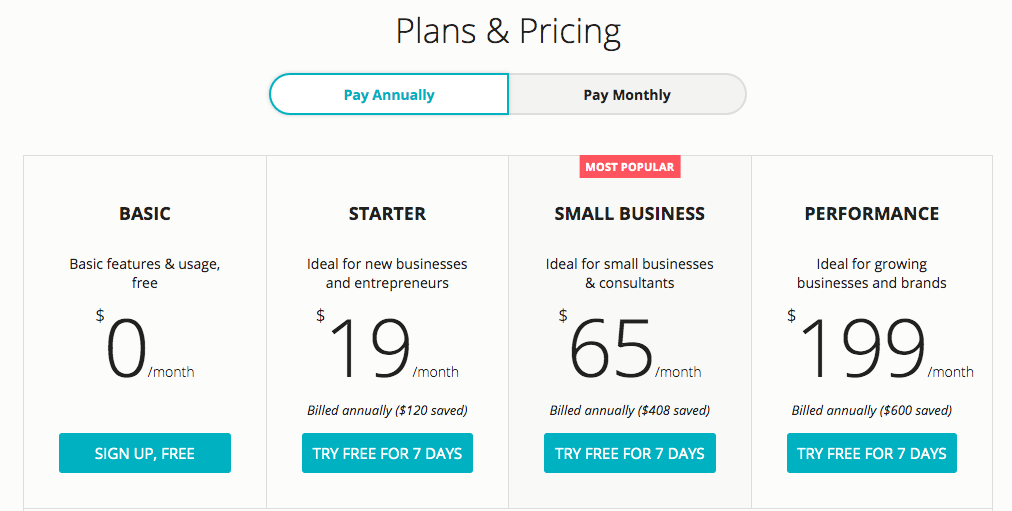Click the "Basic features & usage, free" description
This screenshot has width=1012, height=511.
(x=145, y=273)
